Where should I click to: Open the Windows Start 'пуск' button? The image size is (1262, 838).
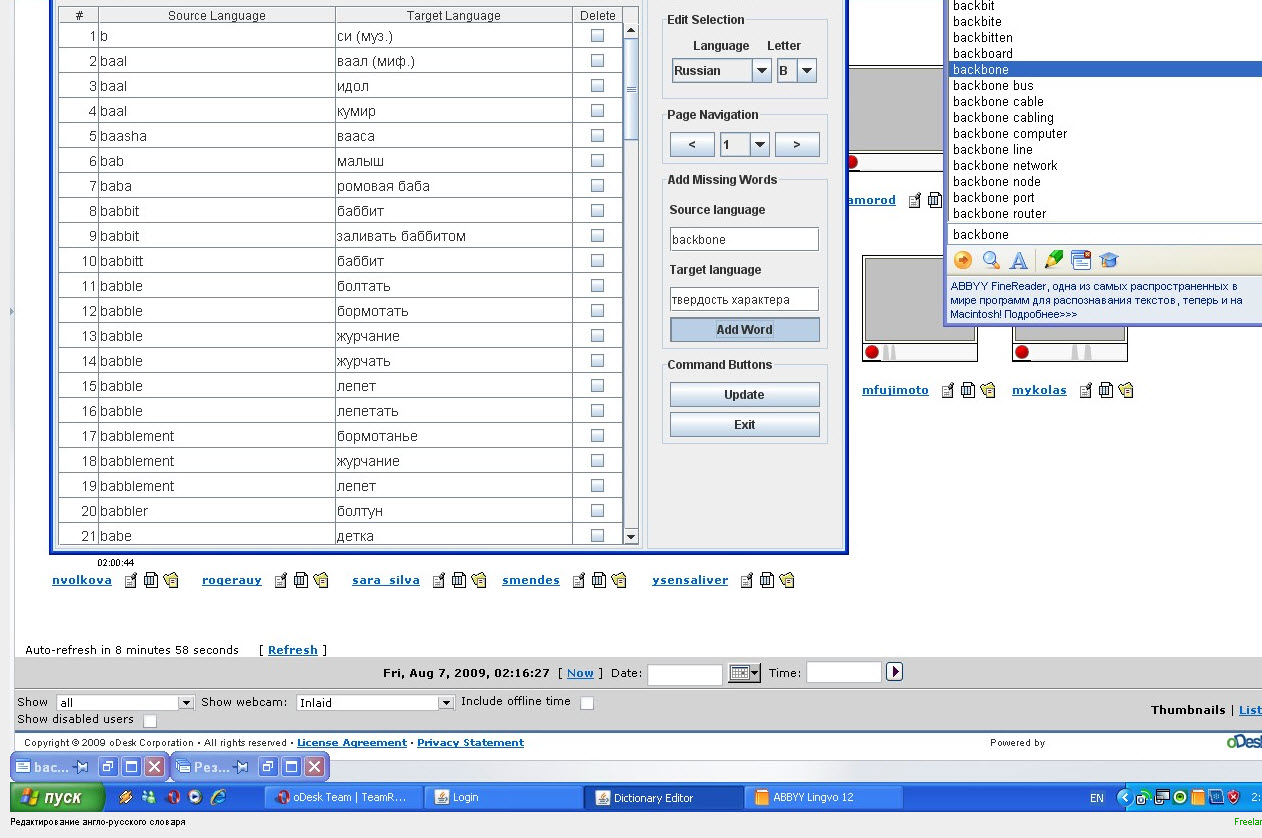tap(57, 797)
